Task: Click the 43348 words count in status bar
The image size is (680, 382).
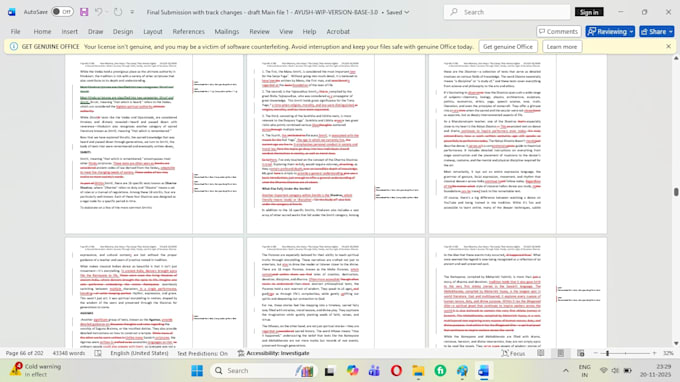Action: pyautogui.click(x=69, y=353)
